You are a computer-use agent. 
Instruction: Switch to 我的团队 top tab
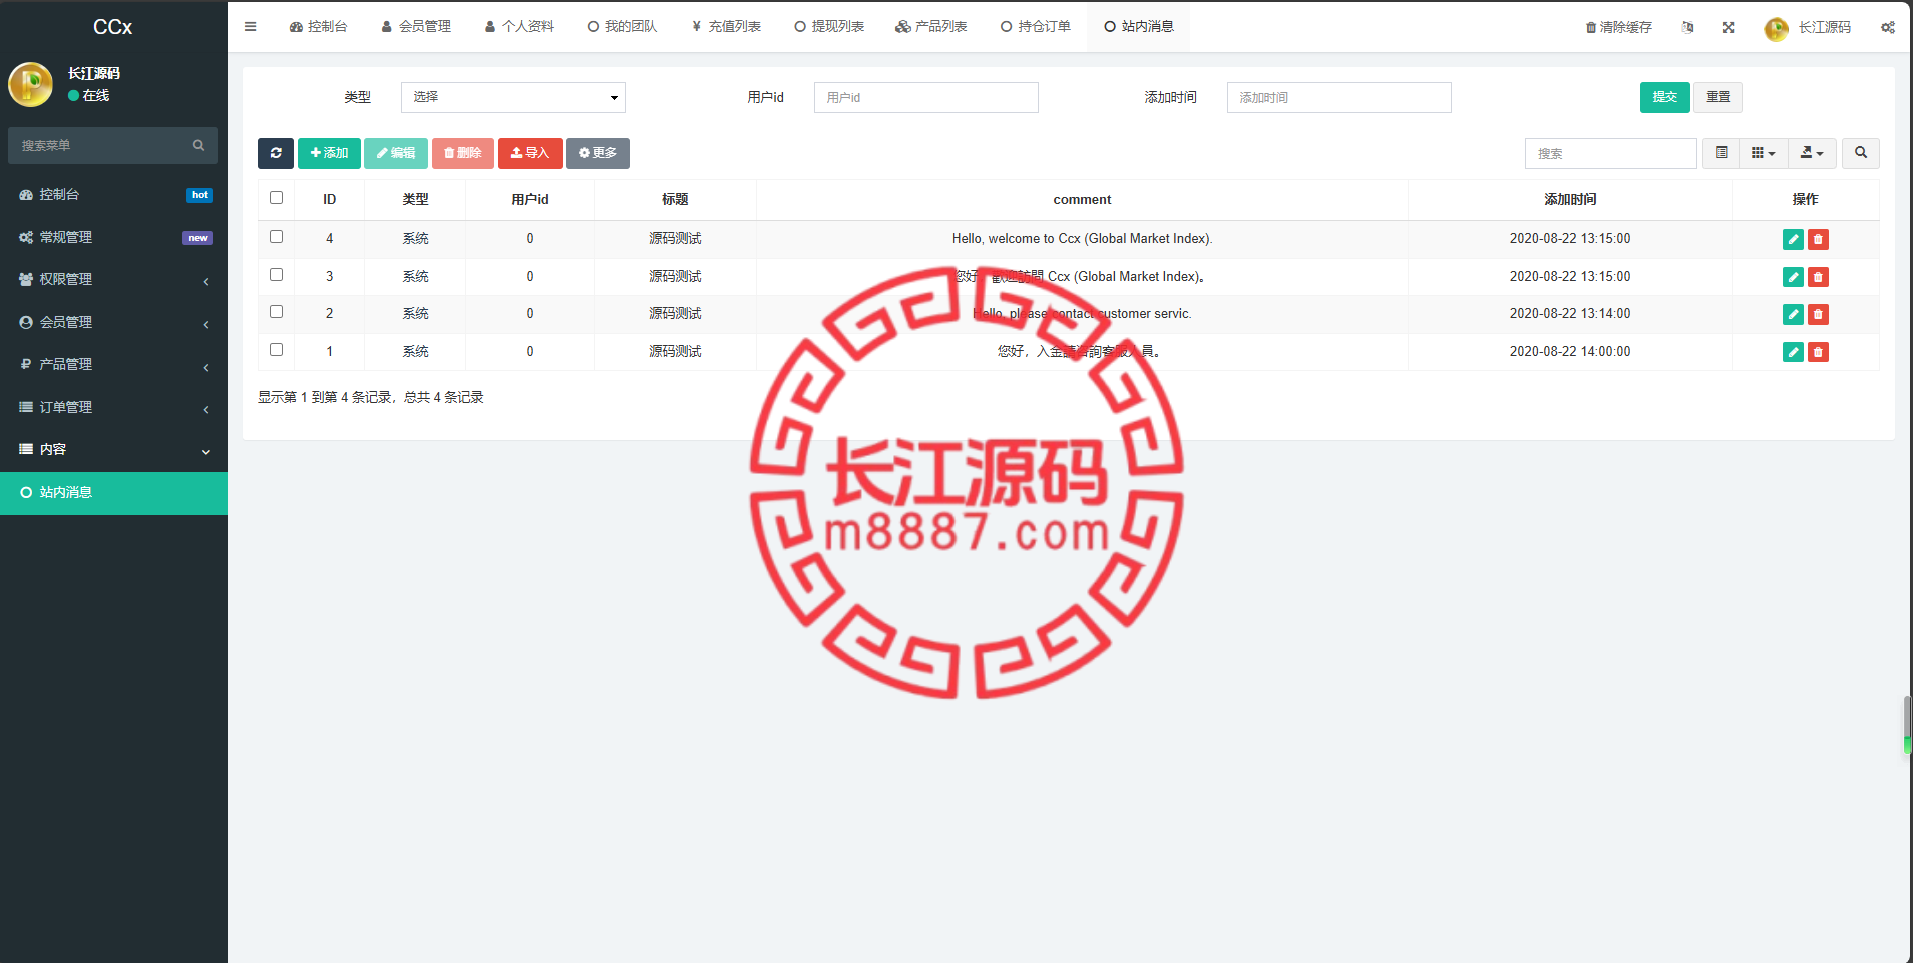click(622, 27)
